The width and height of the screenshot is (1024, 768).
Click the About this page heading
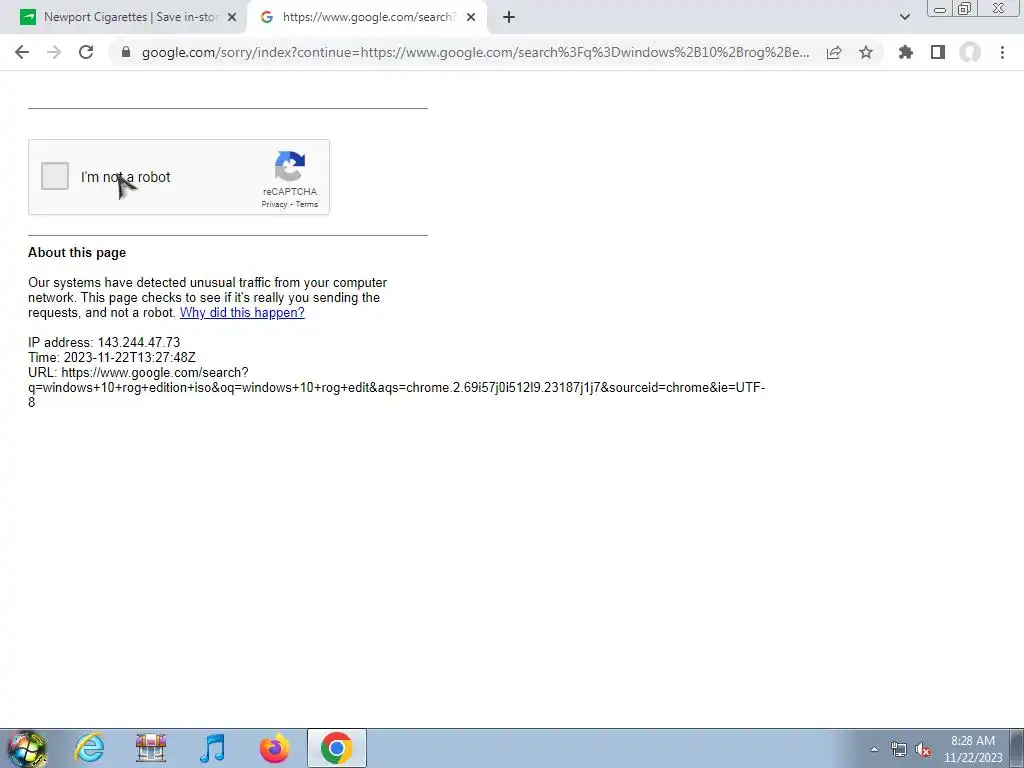77,253
